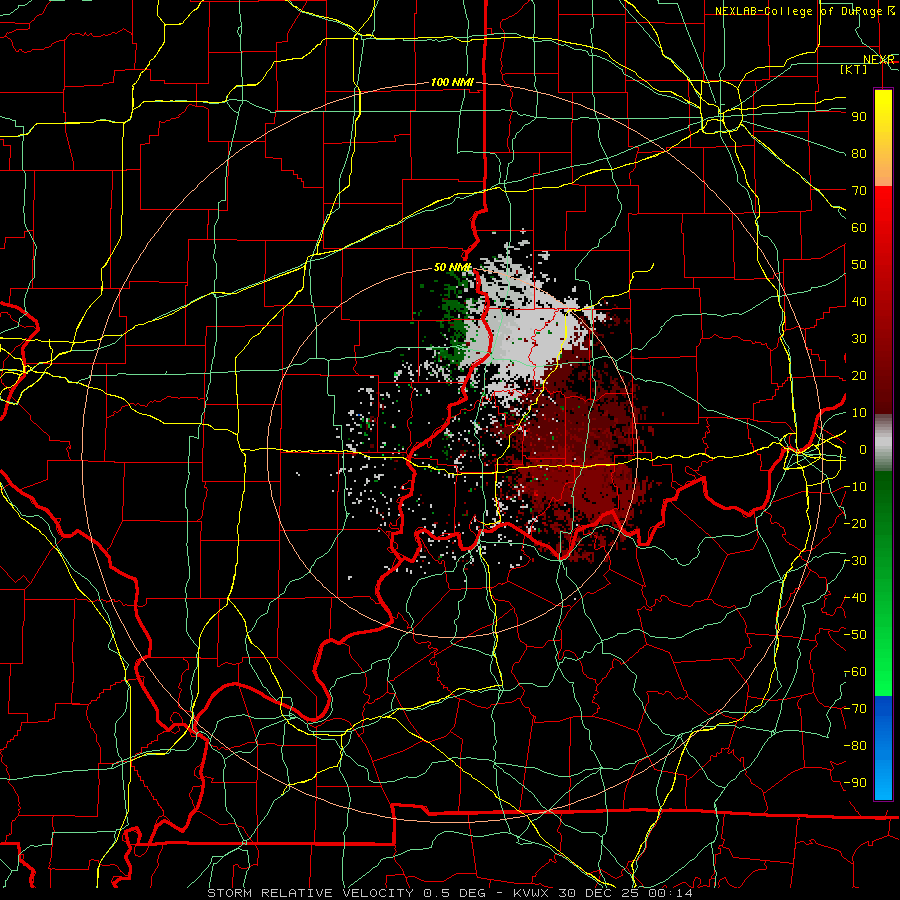Click the '100 NMI' range ring label
Image resolution: width=900 pixels, height=900 pixels.
pyautogui.click(x=452, y=82)
